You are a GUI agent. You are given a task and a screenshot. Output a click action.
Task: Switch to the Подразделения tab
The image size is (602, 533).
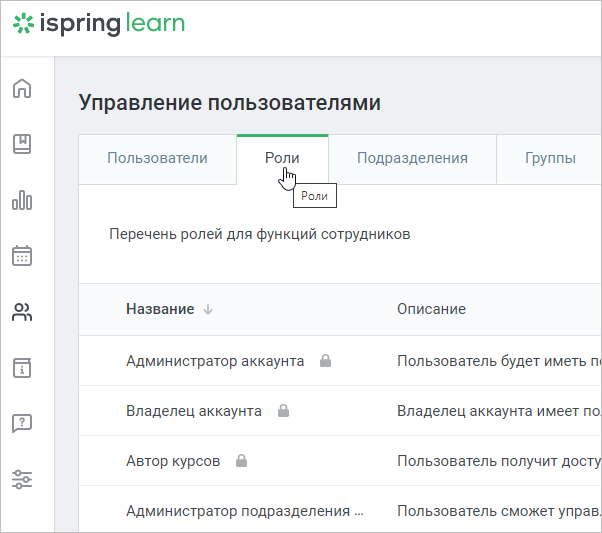click(x=412, y=158)
